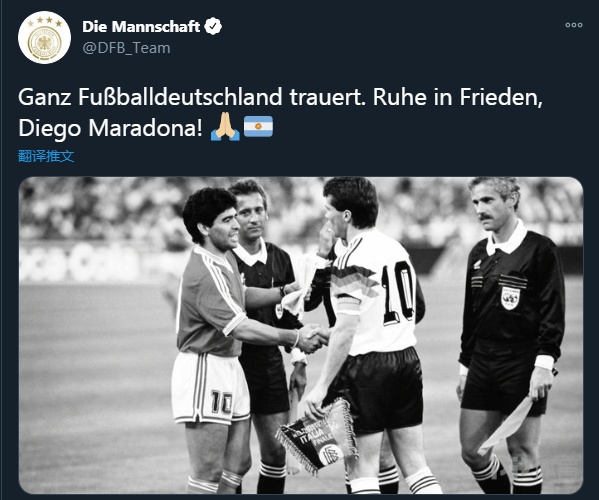This screenshot has width=599, height=500.
Task: Click number 10 on the white jersey back
Action: [397, 293]
